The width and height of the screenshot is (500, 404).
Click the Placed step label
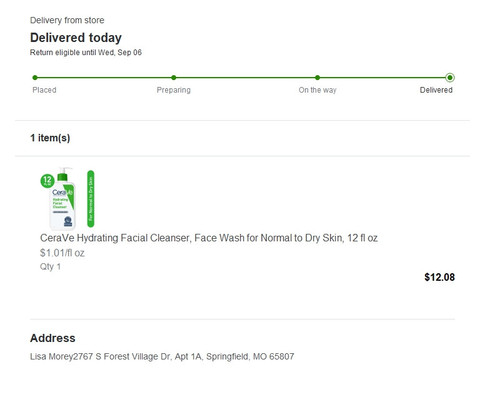44,90
